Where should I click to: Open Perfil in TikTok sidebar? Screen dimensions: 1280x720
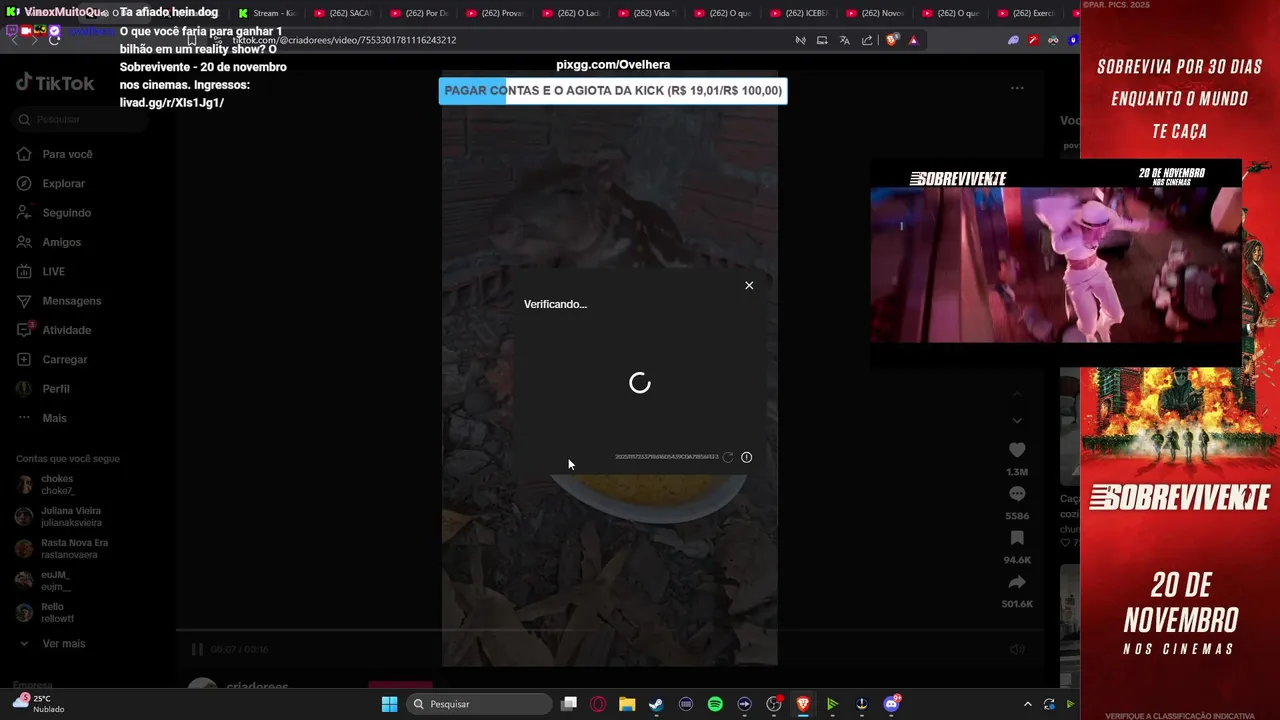pos(56,389)
